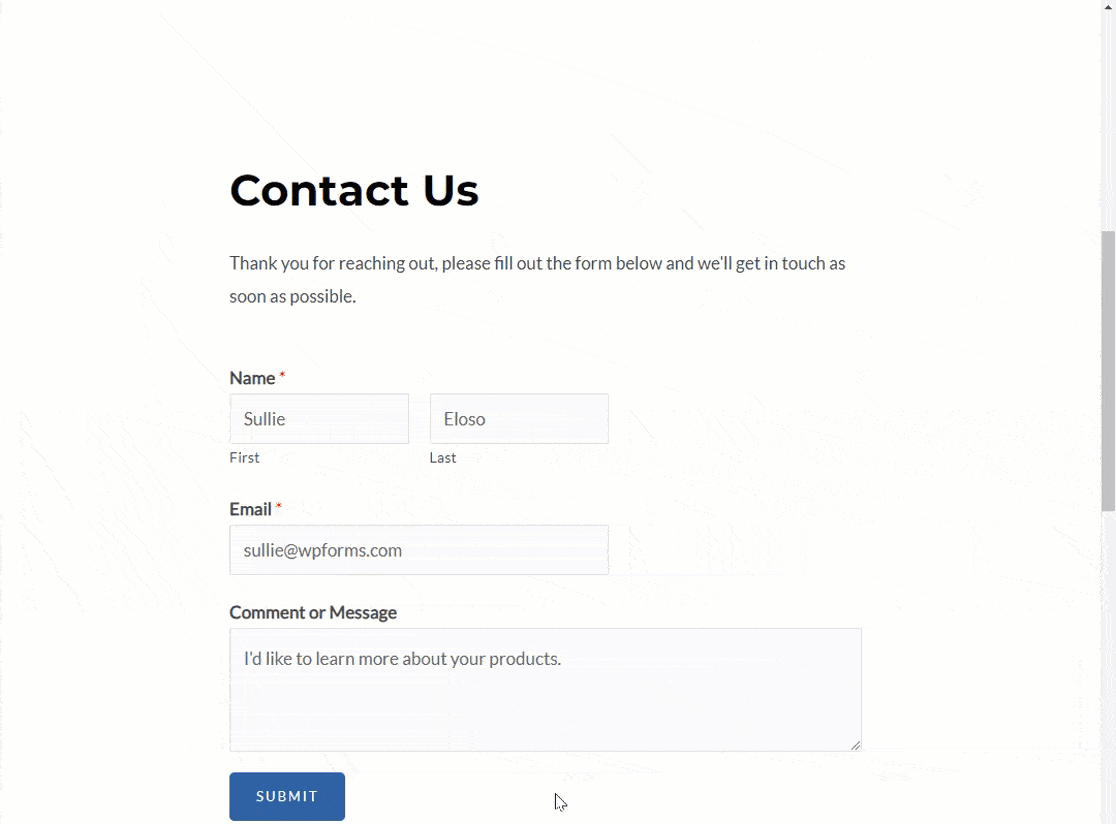Click the "Thank you for reaching out" text line

(537, 264)
